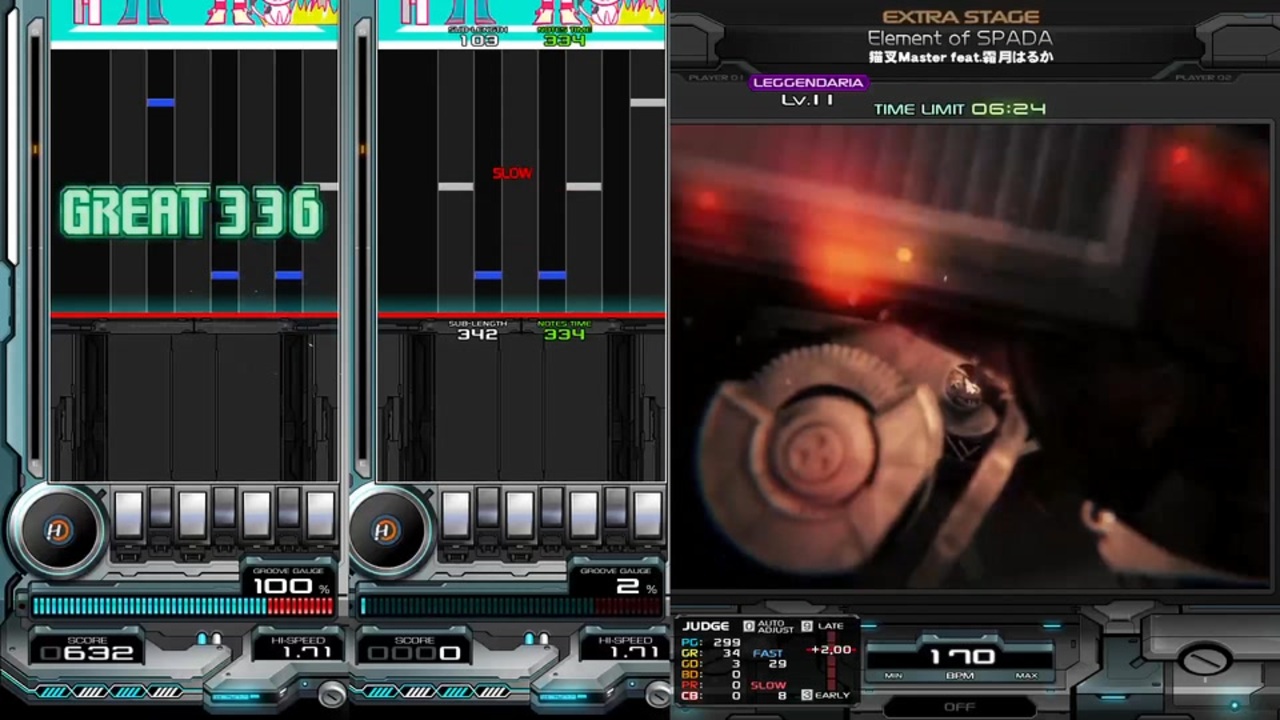Click the right GROOVE GAUGE 2% readout
This screenshot has height=720, width=1280.
pyautogui.click(x=636, y=587)
